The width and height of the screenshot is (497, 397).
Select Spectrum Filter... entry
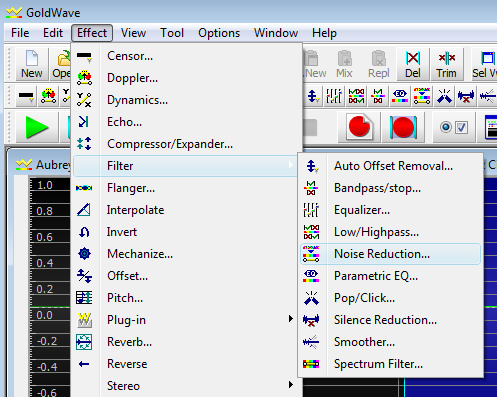pos(391,364)
